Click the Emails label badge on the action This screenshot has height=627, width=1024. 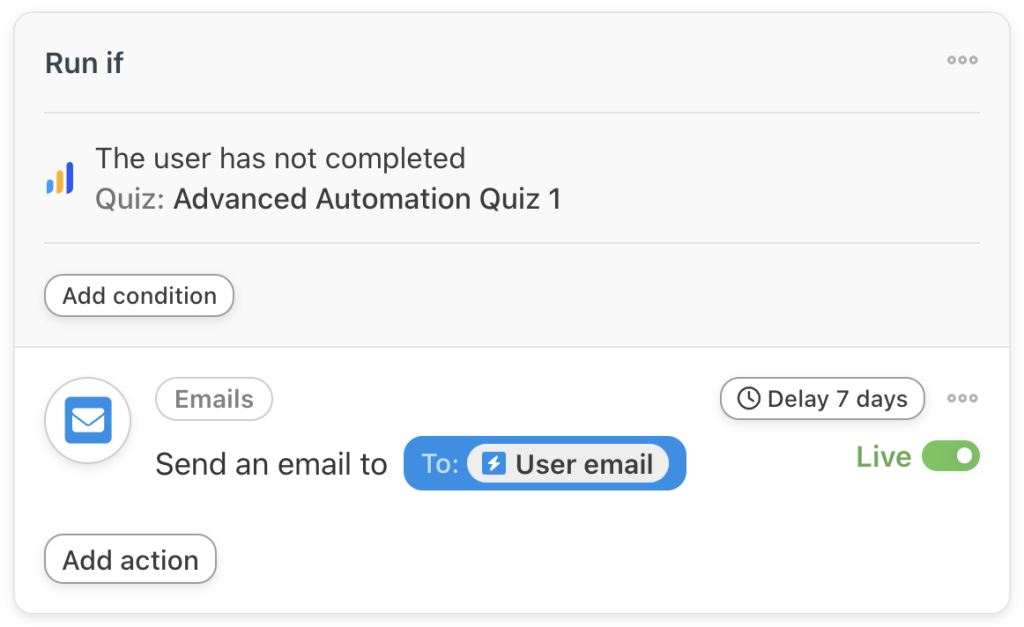[x=213, y=398]
